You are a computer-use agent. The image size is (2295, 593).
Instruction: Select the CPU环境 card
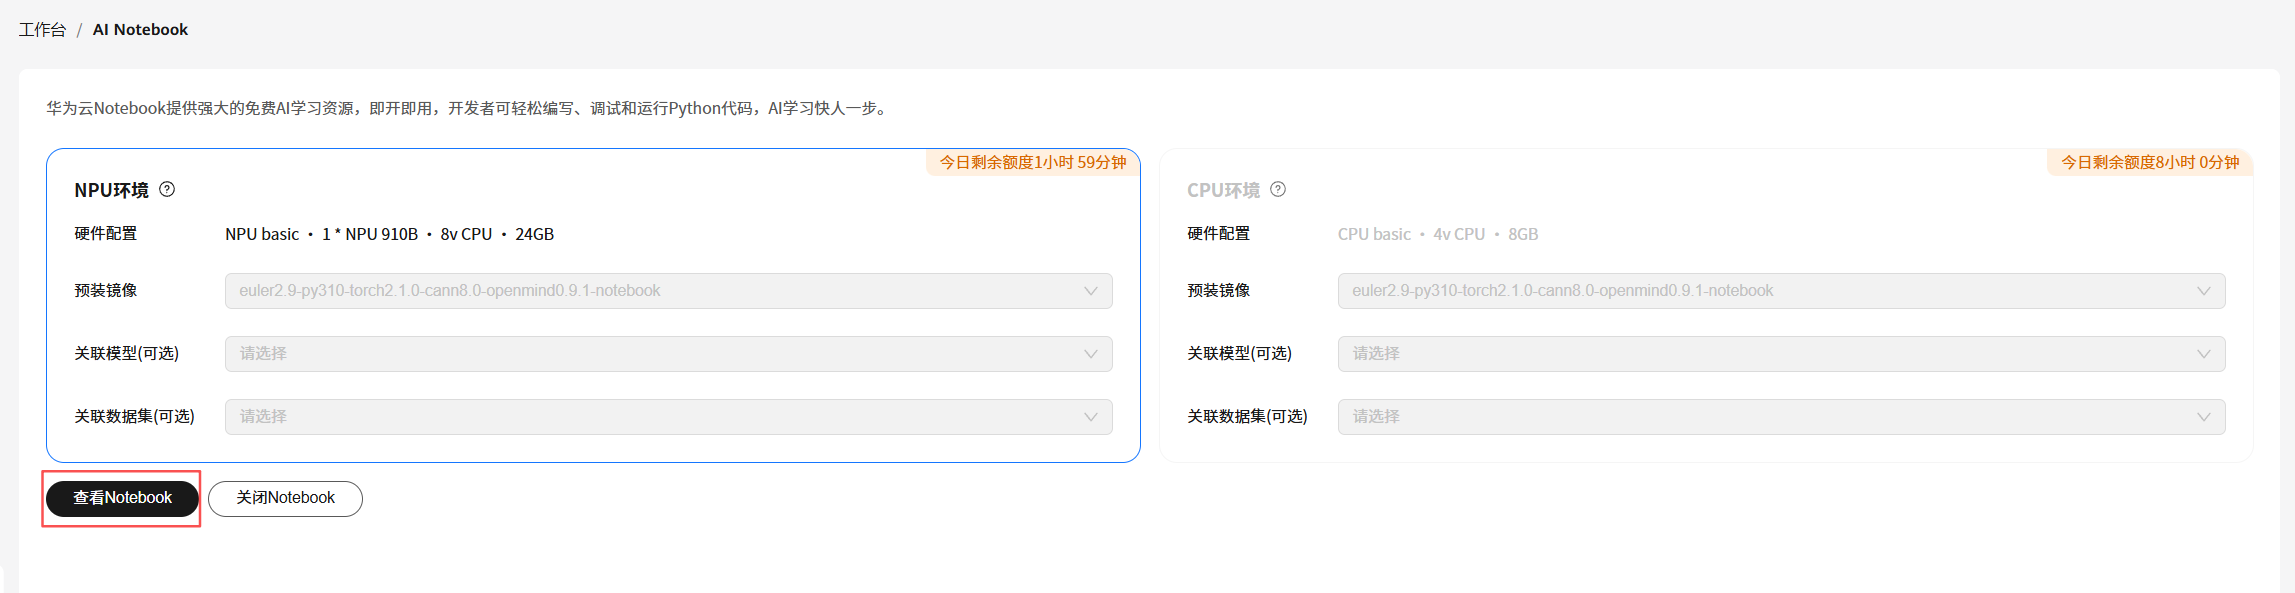tap(1700, 200)
